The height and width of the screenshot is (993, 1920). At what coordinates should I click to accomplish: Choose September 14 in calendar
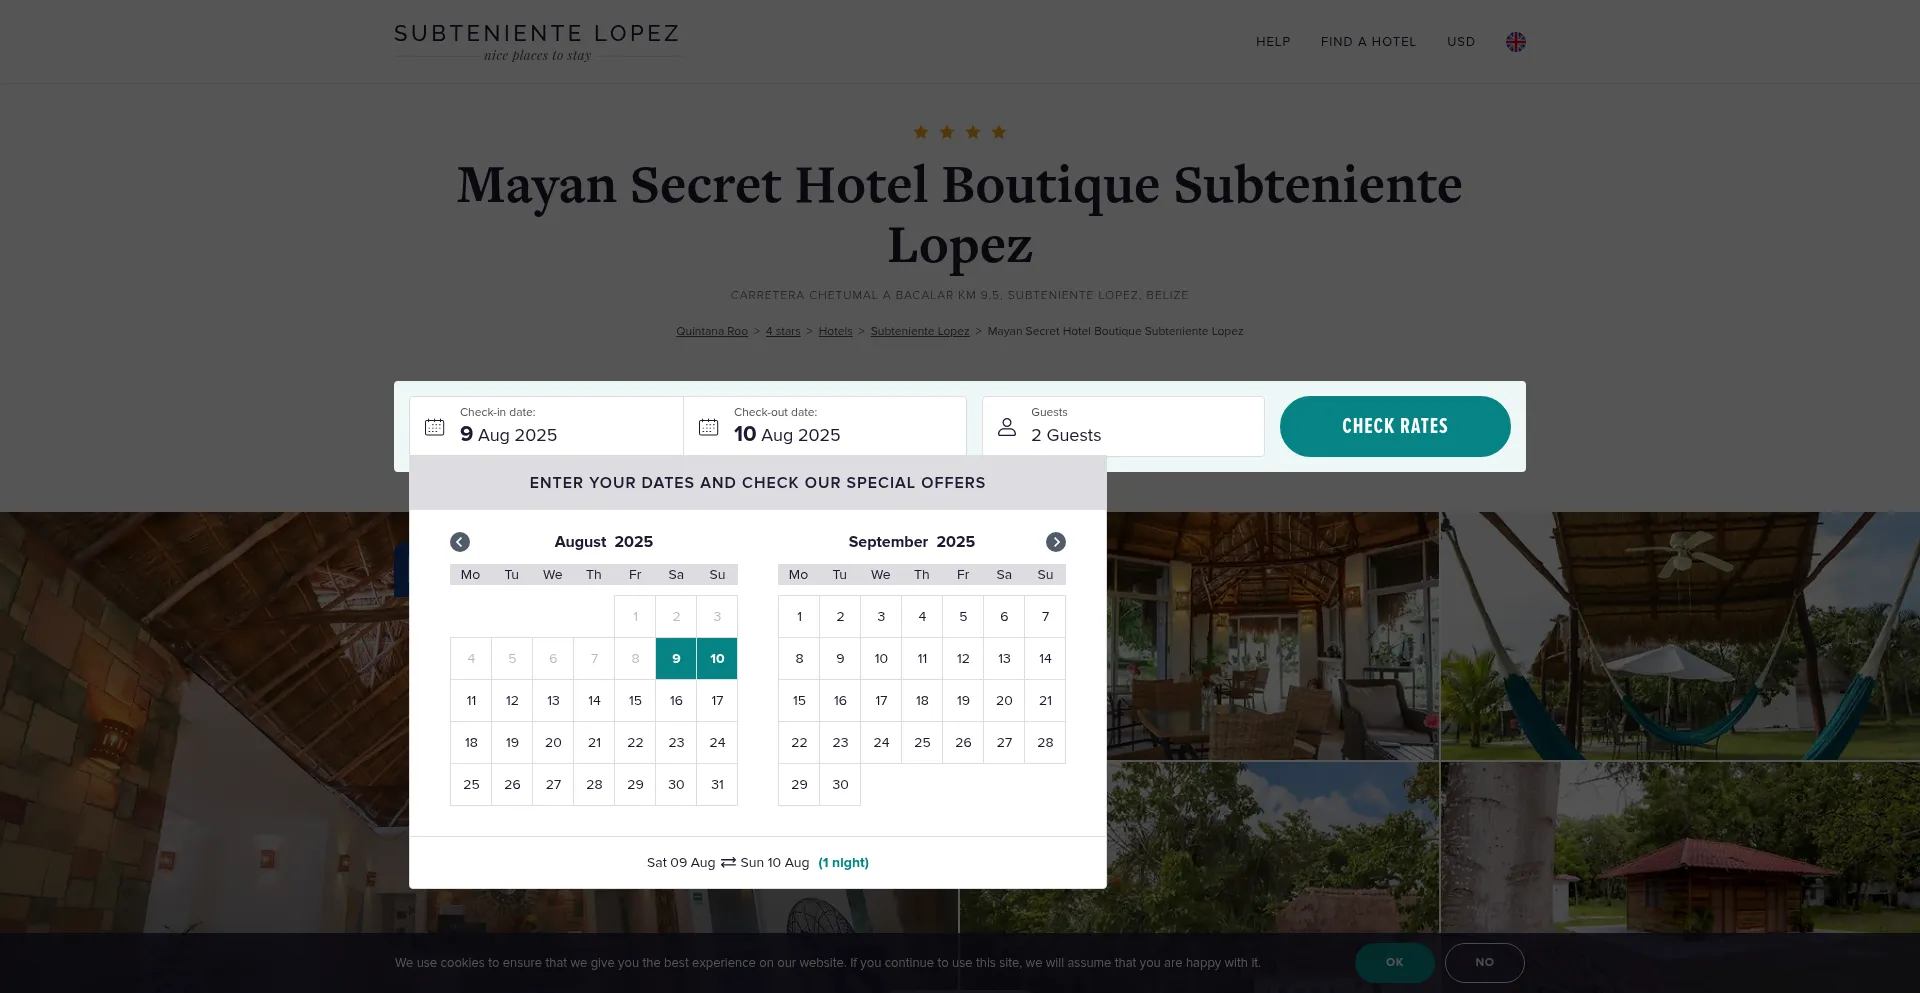1045,659
